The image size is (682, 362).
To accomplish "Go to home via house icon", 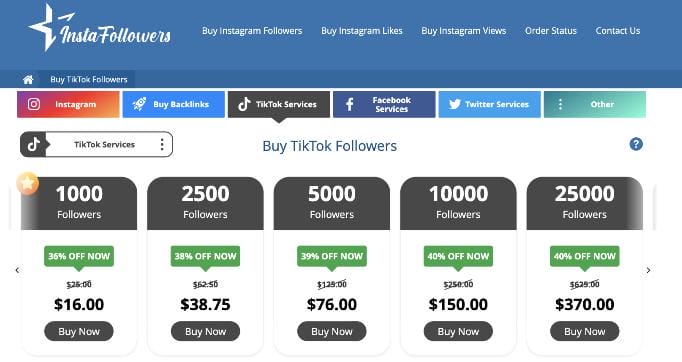I will coord(28,80).
